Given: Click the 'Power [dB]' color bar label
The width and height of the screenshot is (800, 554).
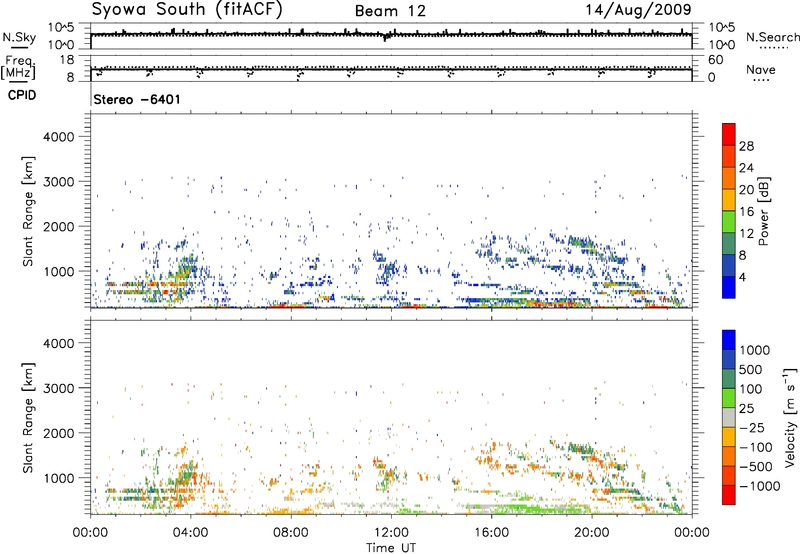Looking at the screenshot, I should 763,211.
